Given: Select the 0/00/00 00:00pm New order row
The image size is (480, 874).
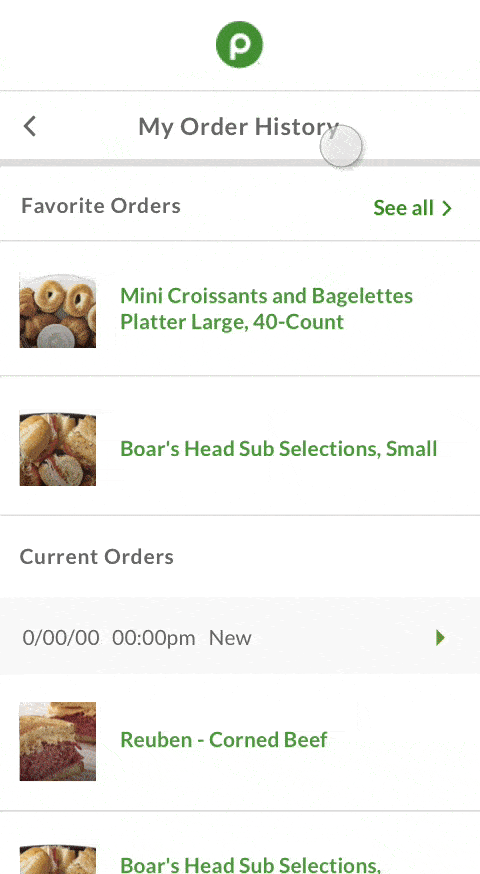Looking at the screenshot, I should [x=240, y=636].
